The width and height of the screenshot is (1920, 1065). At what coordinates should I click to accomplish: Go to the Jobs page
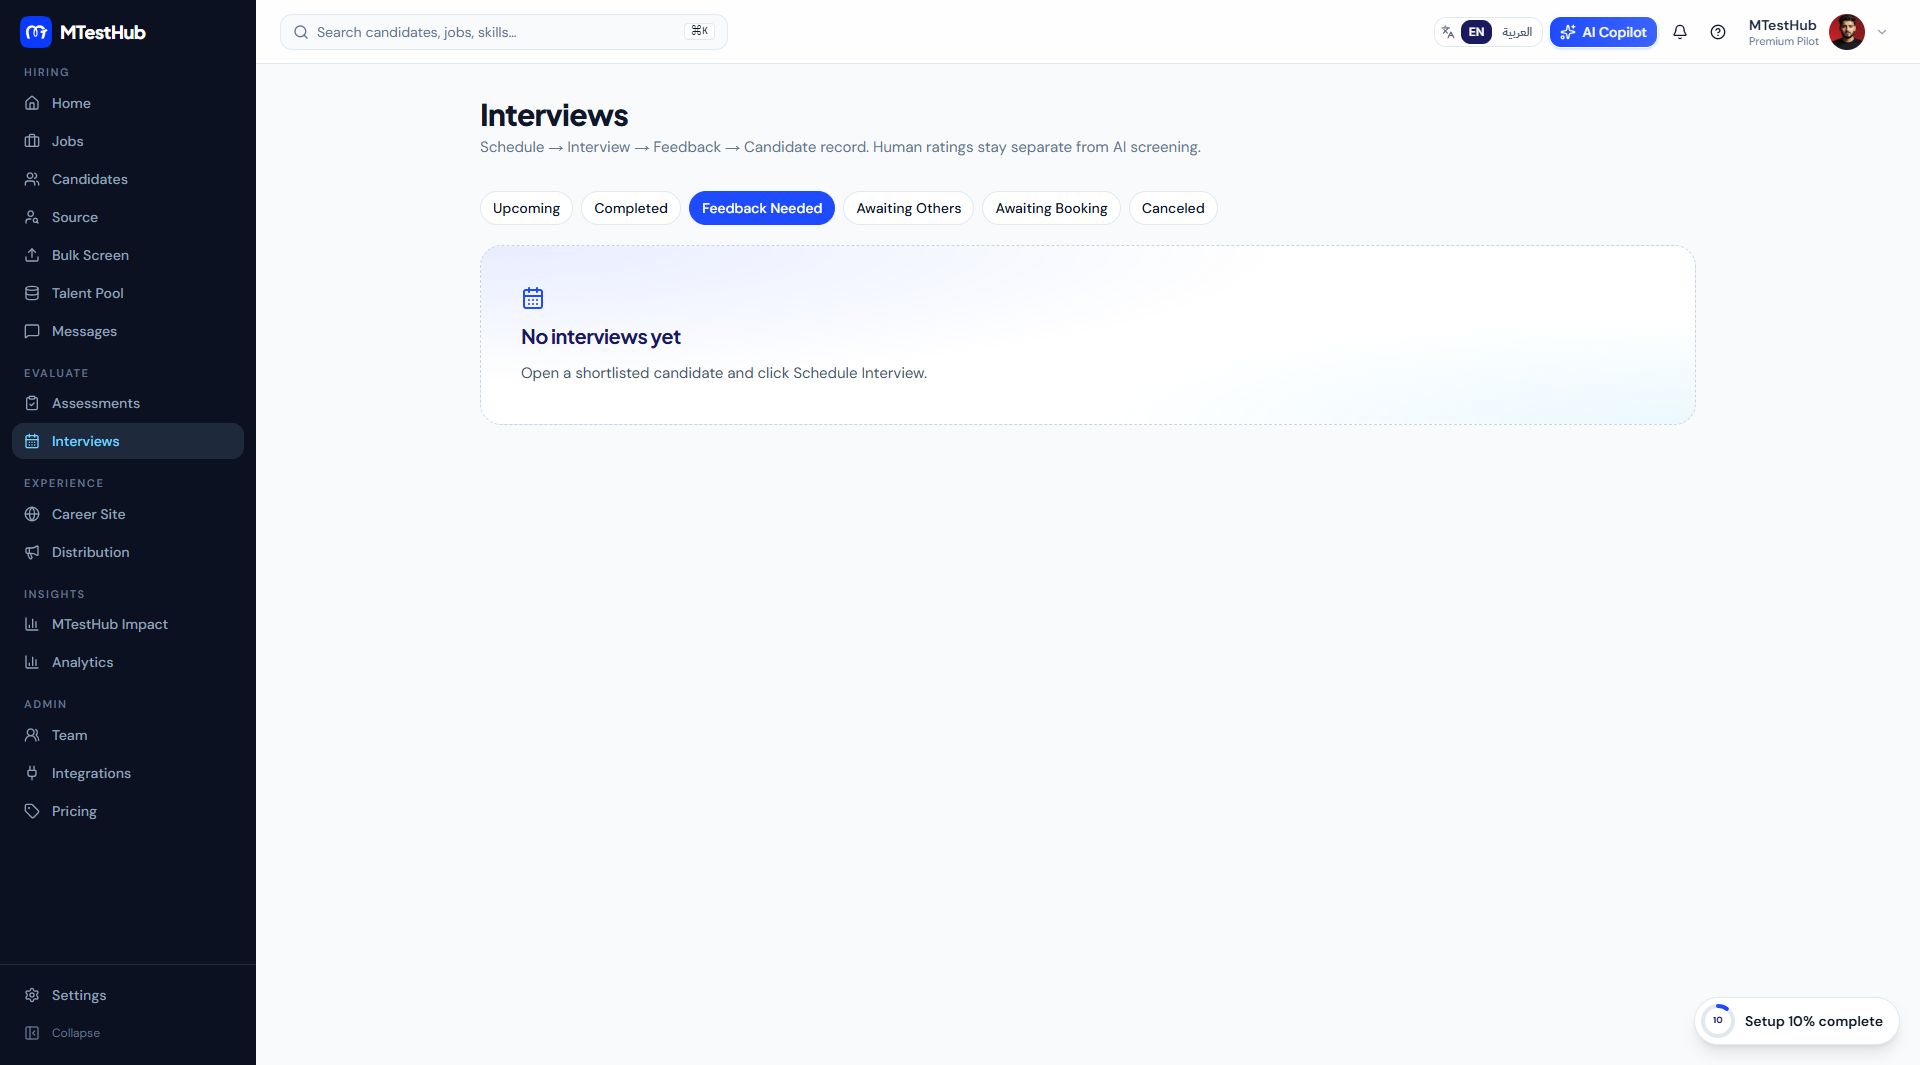(x=128, y=141)
